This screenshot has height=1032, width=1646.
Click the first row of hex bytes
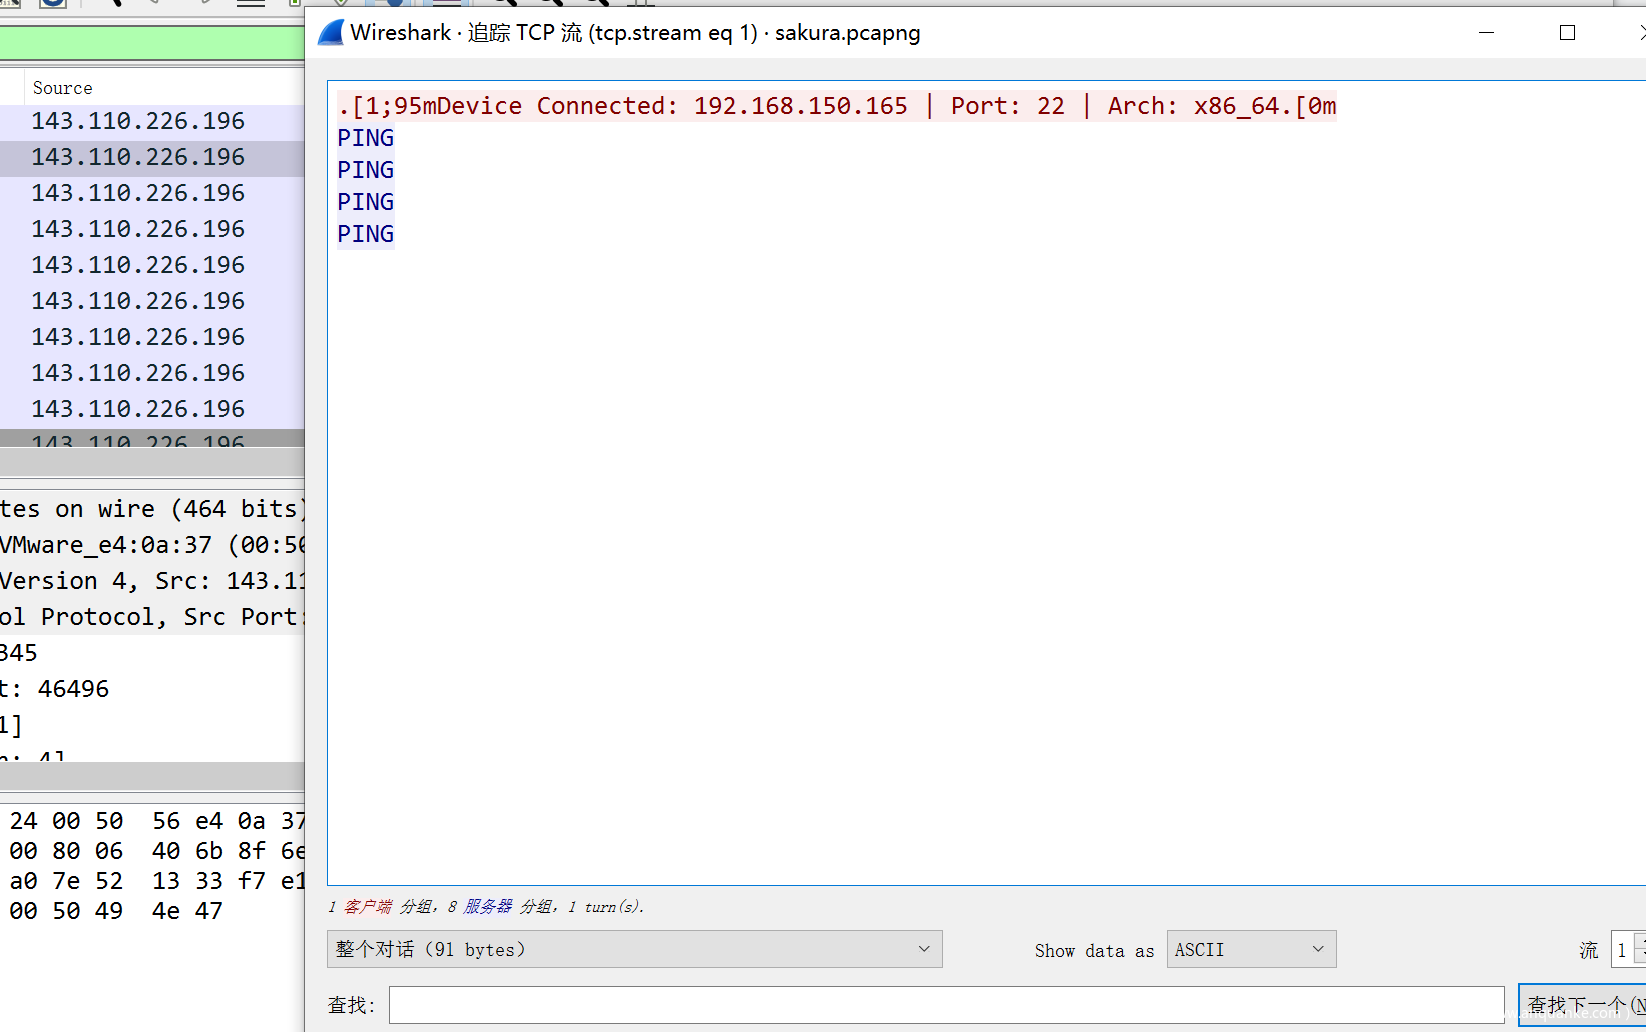pyautogui.click(x=155, y=821)
